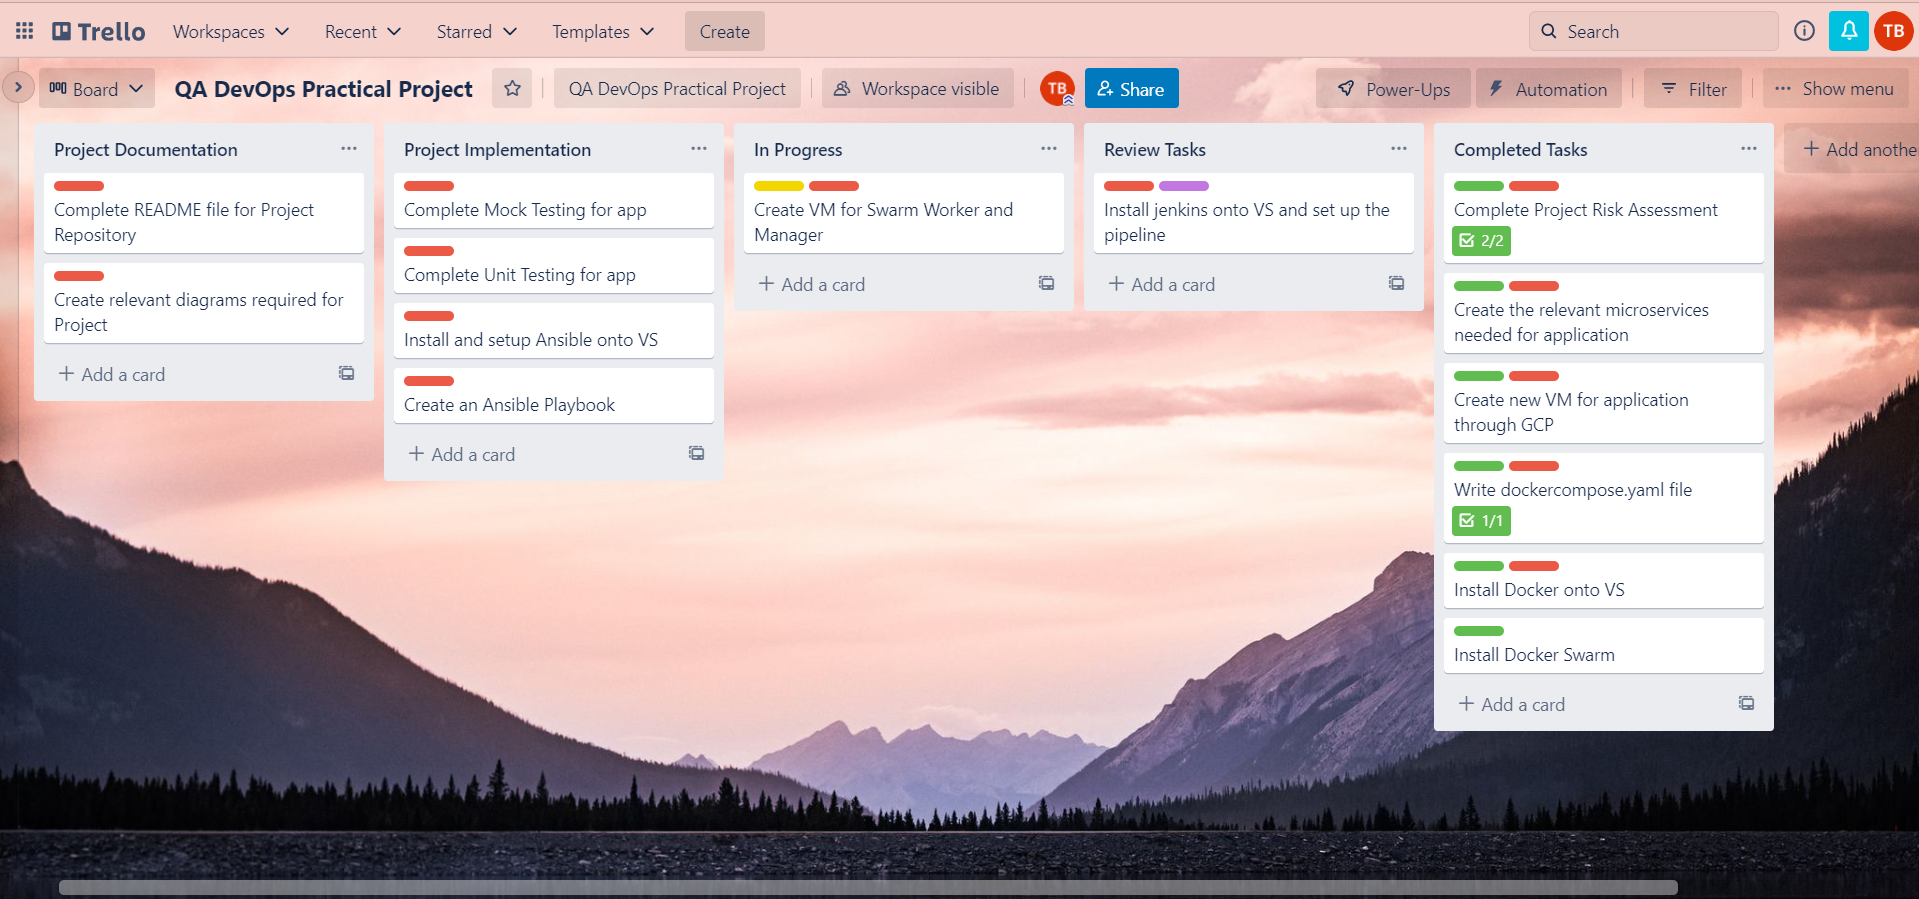Click green label on Install Docker Swarm card
This screenshot has width=1919, height=899.
click(1479, 630)
